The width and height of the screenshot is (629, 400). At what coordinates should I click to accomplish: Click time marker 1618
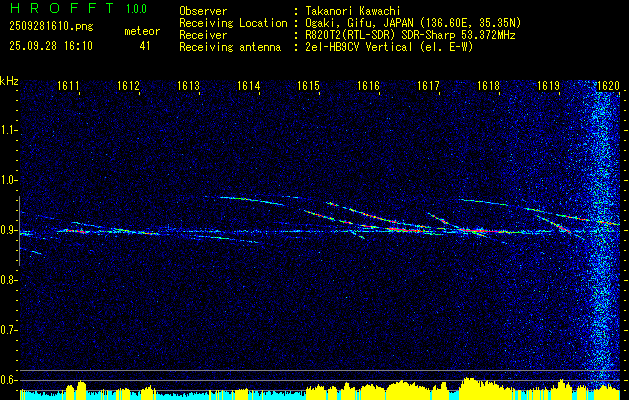(489, 85)
